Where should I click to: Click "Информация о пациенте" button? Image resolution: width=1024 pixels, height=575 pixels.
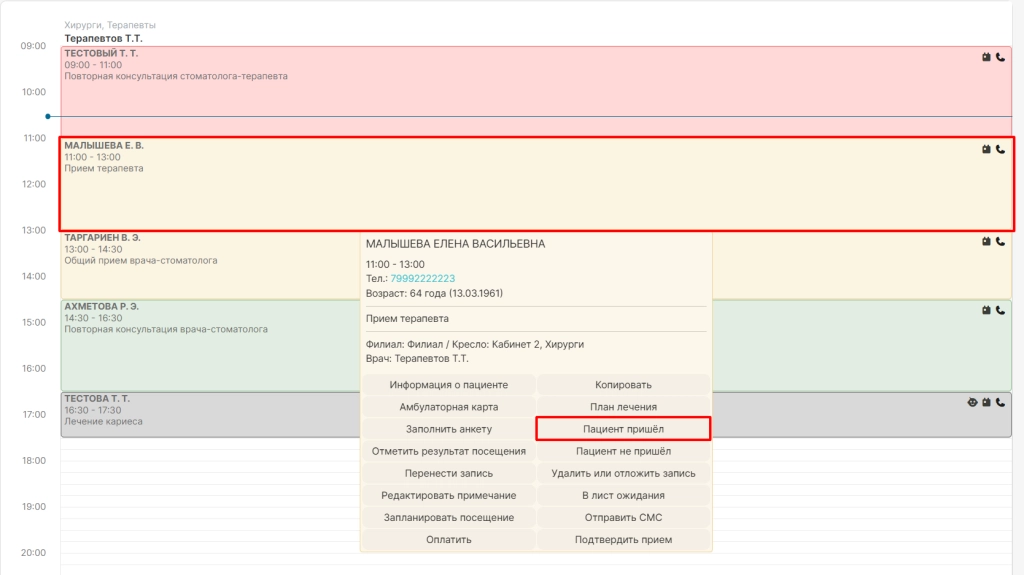pos(449,385)
